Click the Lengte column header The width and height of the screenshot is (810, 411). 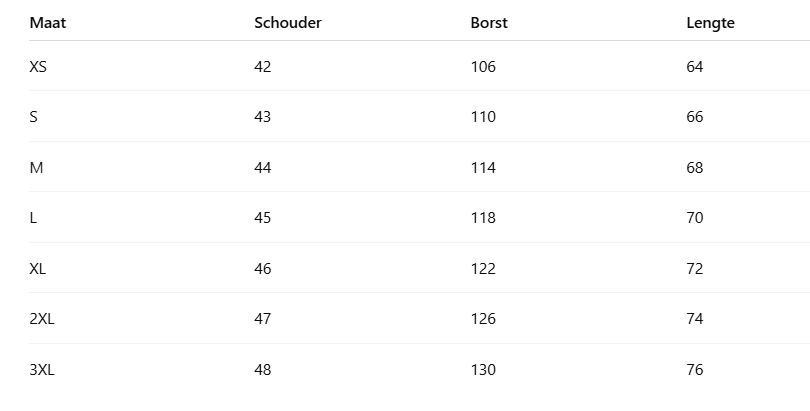coord(710,23)
